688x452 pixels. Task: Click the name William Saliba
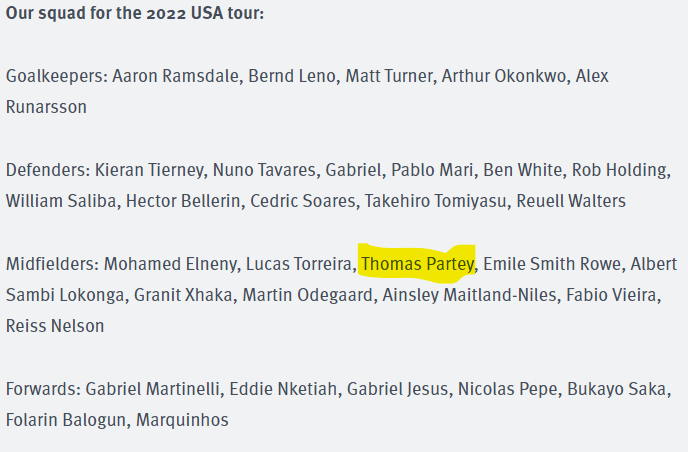pos(61,201)
